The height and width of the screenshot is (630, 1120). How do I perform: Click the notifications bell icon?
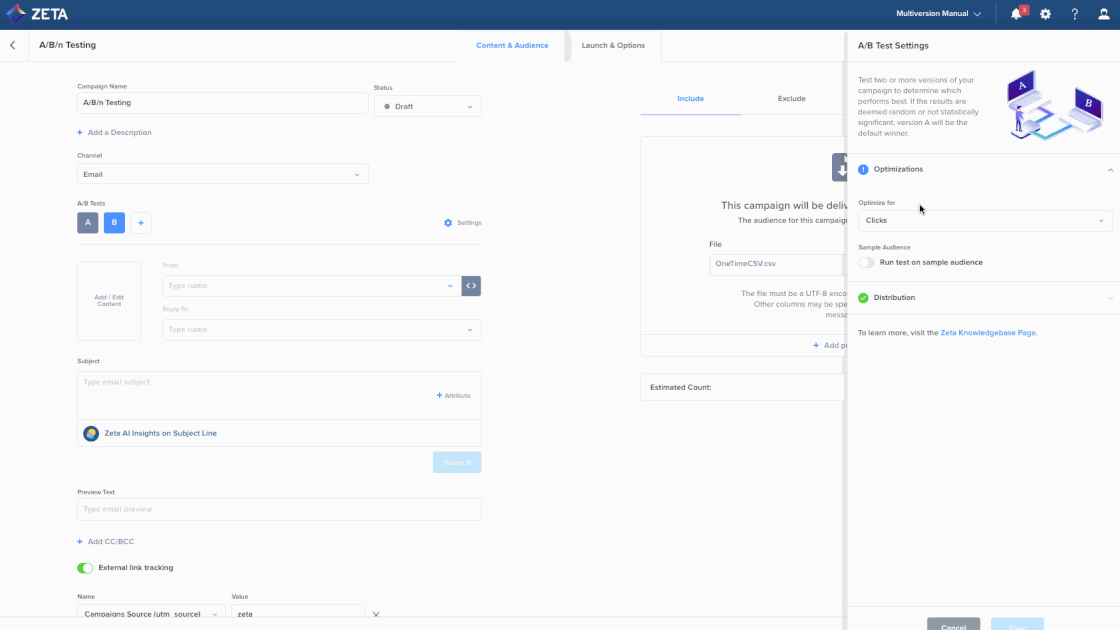point(1016,14)
